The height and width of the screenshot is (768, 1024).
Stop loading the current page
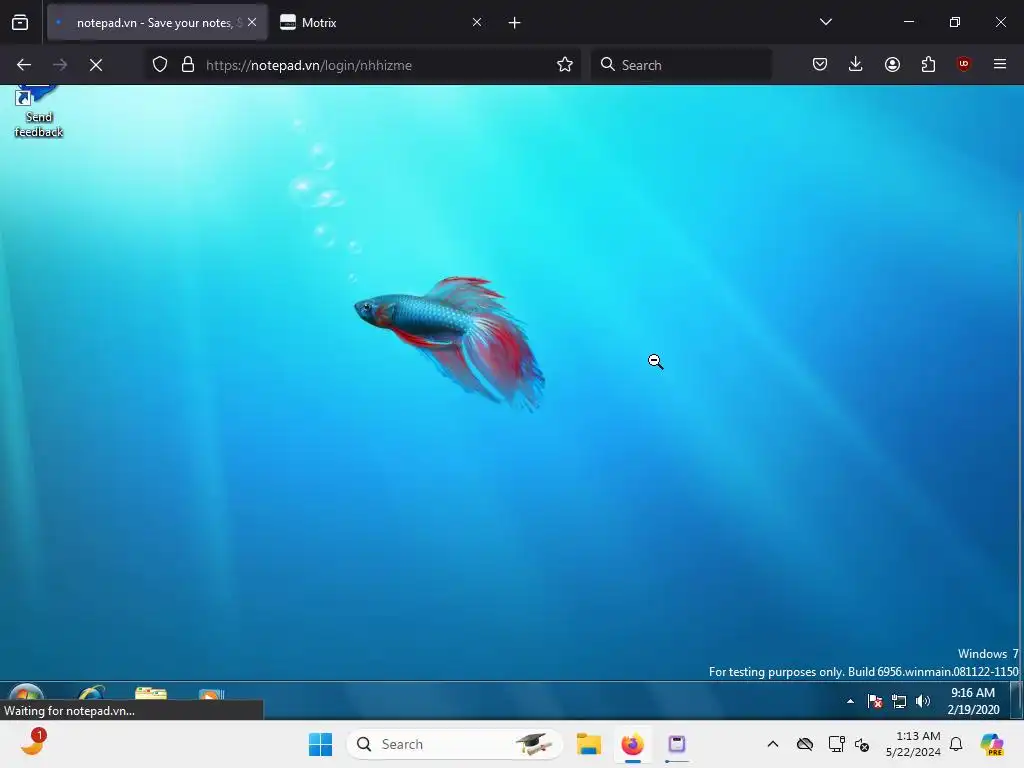point(96,65)
